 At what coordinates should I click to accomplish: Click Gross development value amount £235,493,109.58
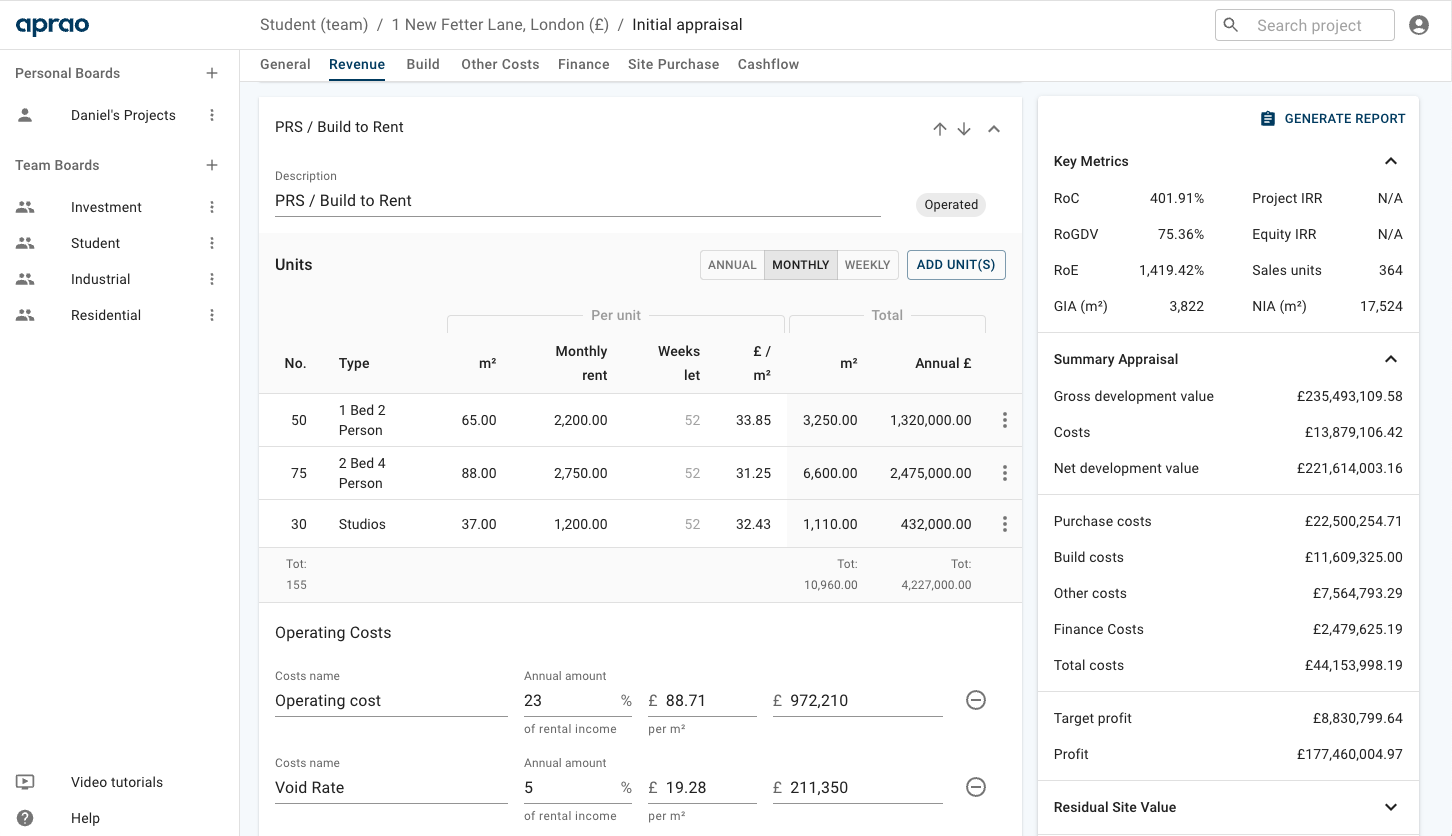(x=1350, y=396)
